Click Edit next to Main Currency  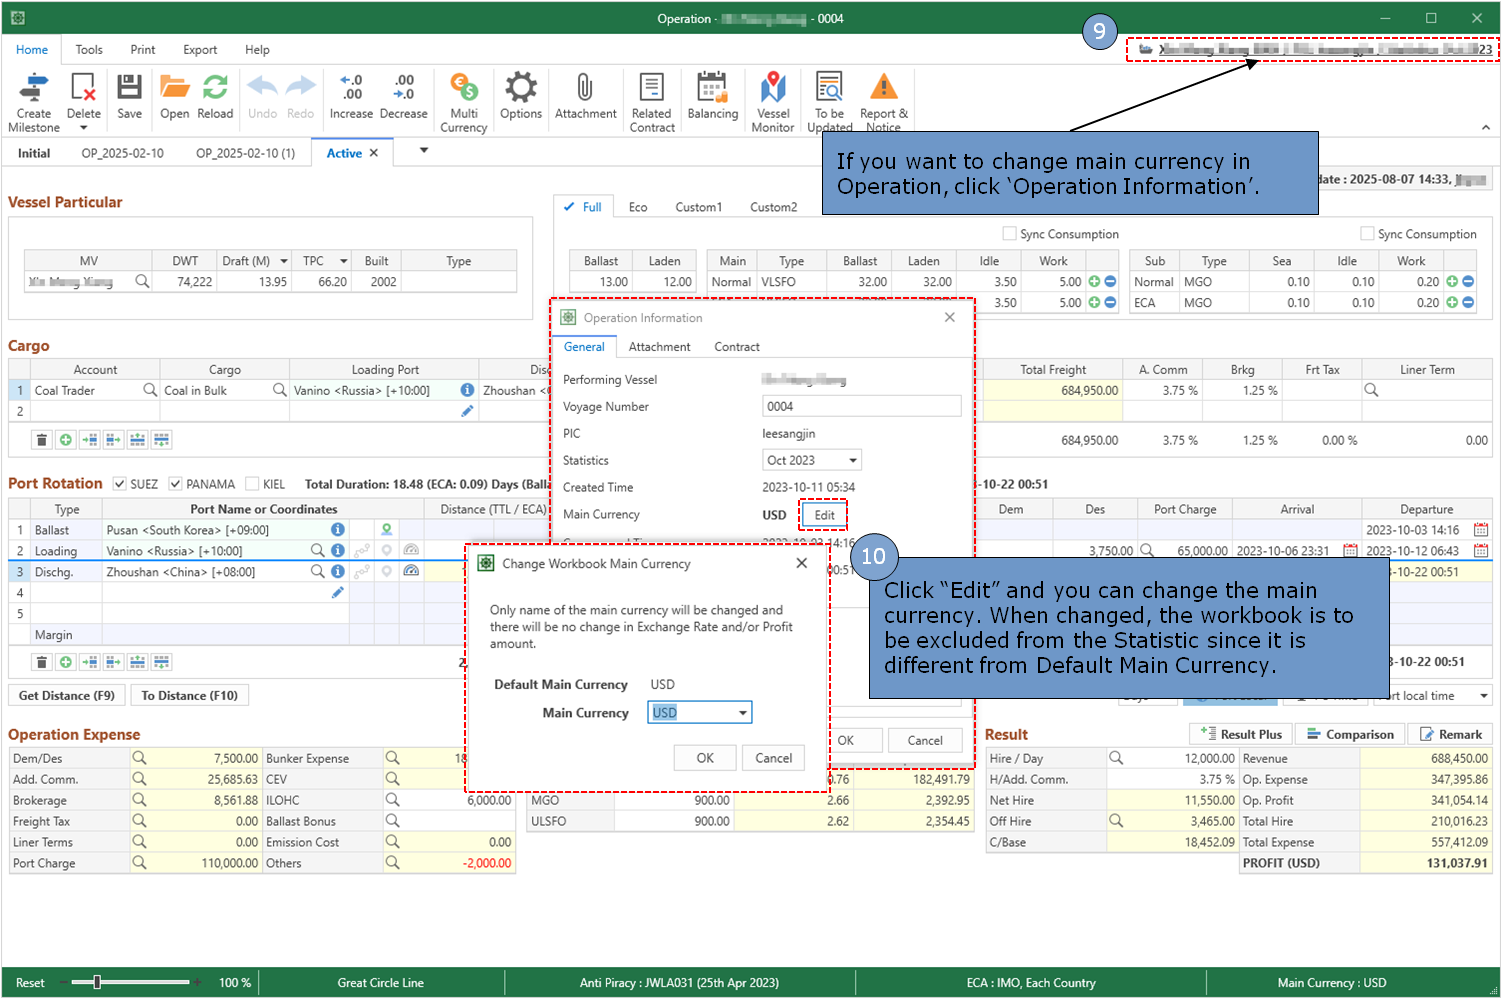click(824, 515)
